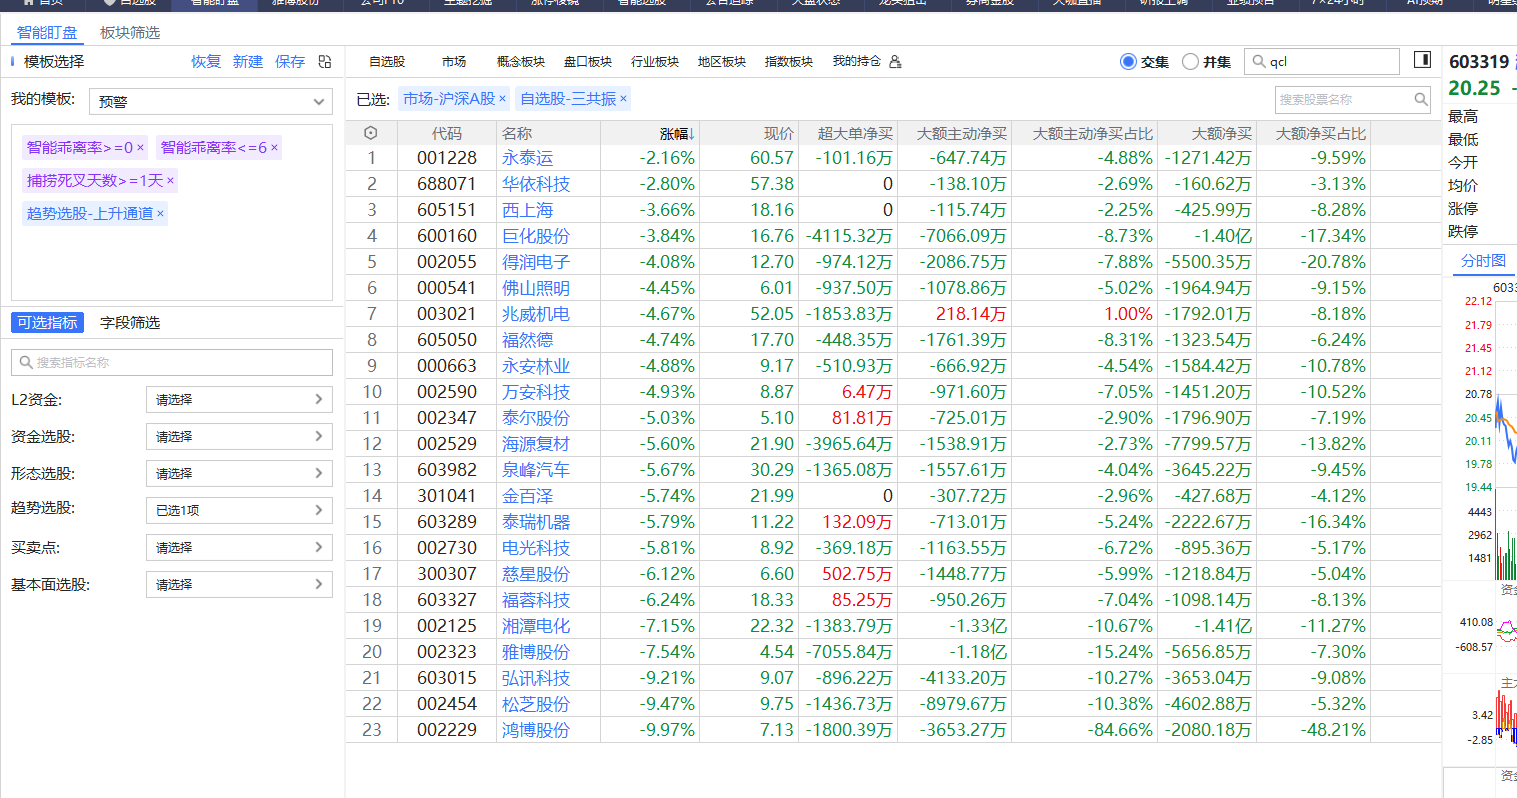Click the 603319 stock code in side panel

1479,62
